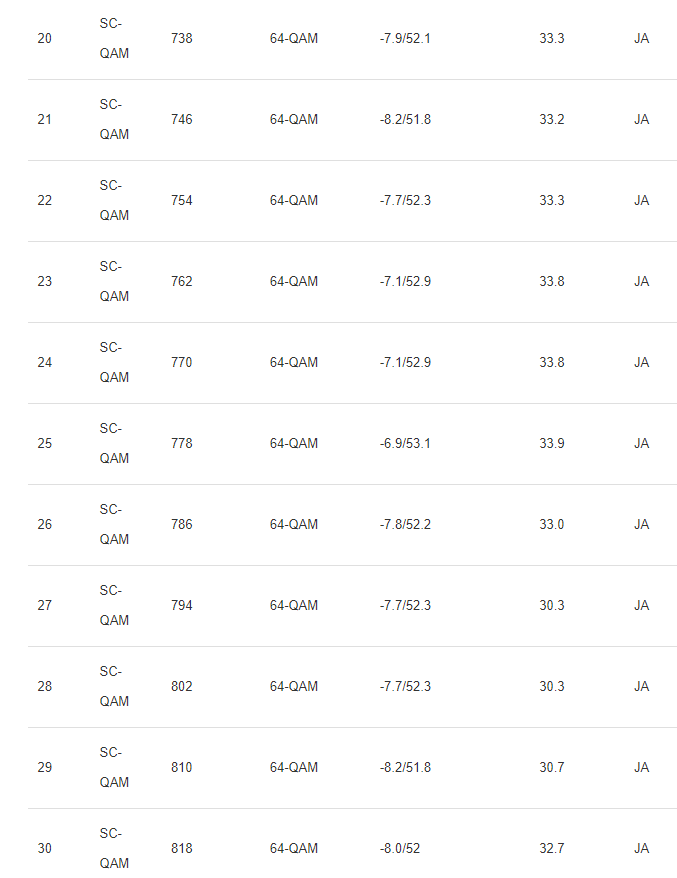The image size is (677, 878).
Task: Click the JA status in channel 27 row
Action: (641, 606)
